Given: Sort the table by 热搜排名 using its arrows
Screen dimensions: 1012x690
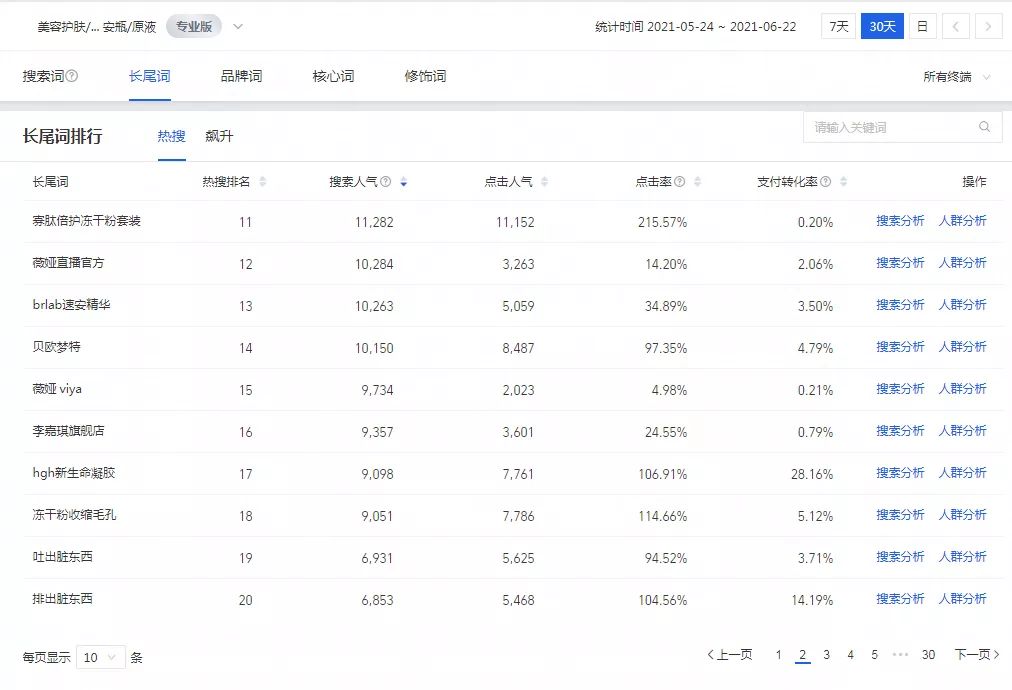Looking at the screenshot, I should tap(263, 181).
